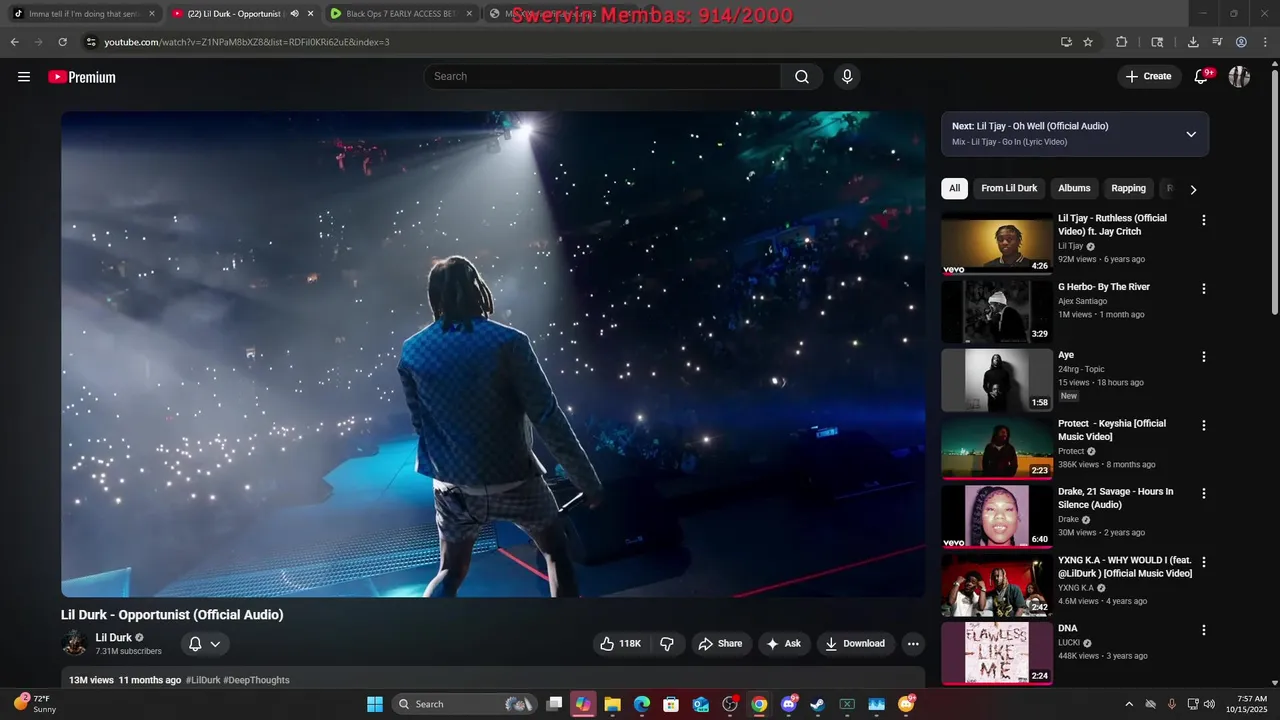Open Drake Hours In Silence thumbnail
1280x720 pixels.
point(996,517)
